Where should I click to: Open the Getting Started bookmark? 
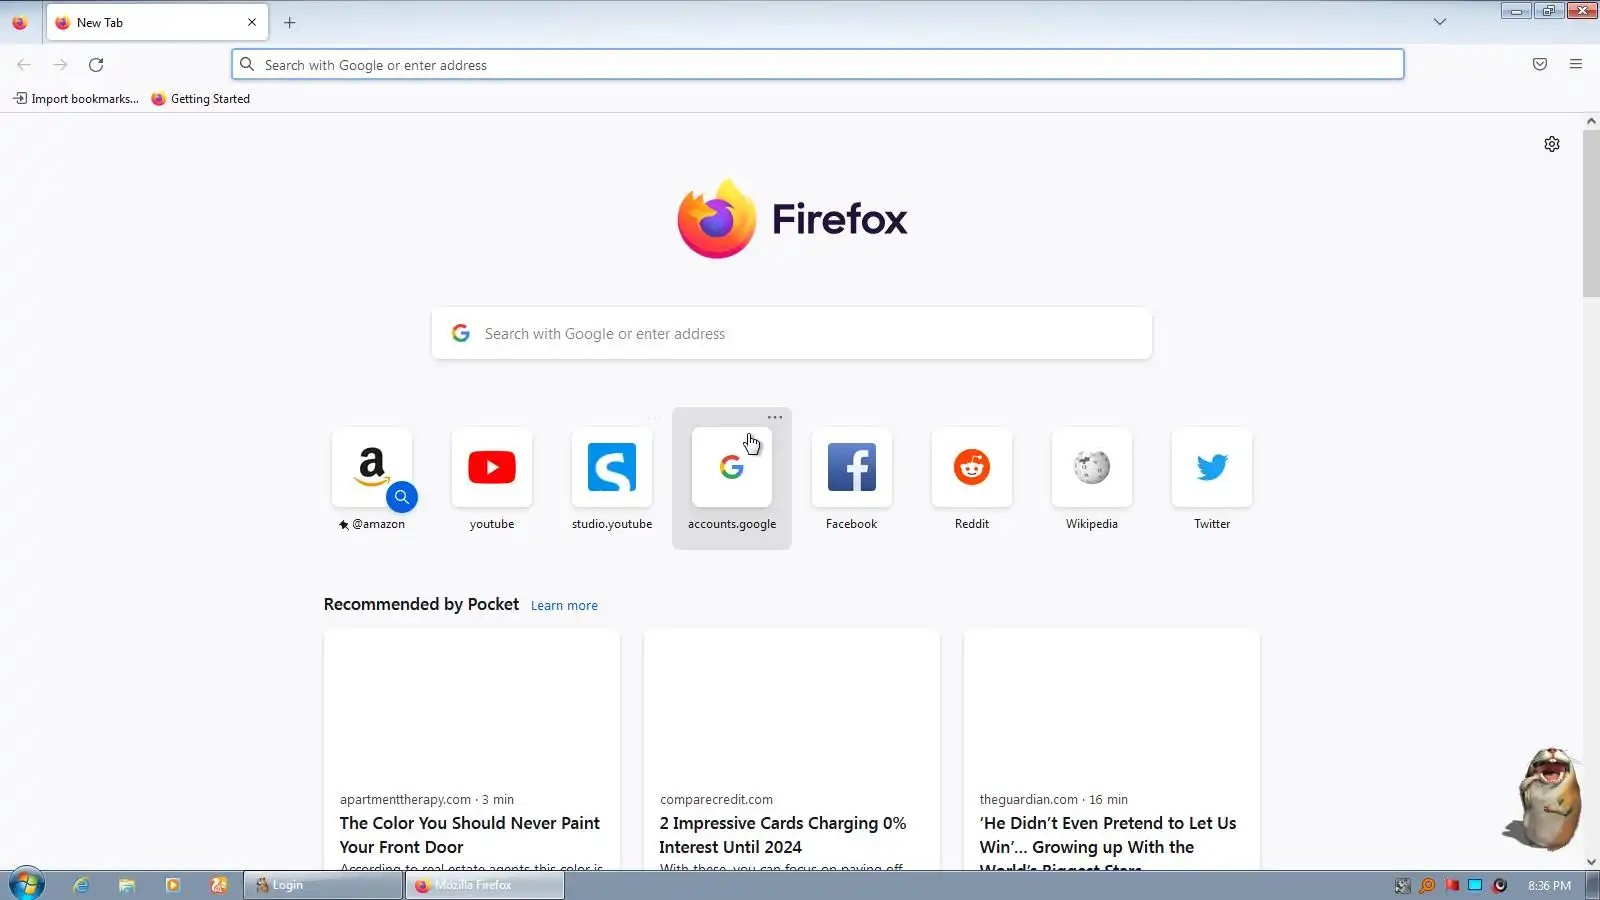[200, 99]
